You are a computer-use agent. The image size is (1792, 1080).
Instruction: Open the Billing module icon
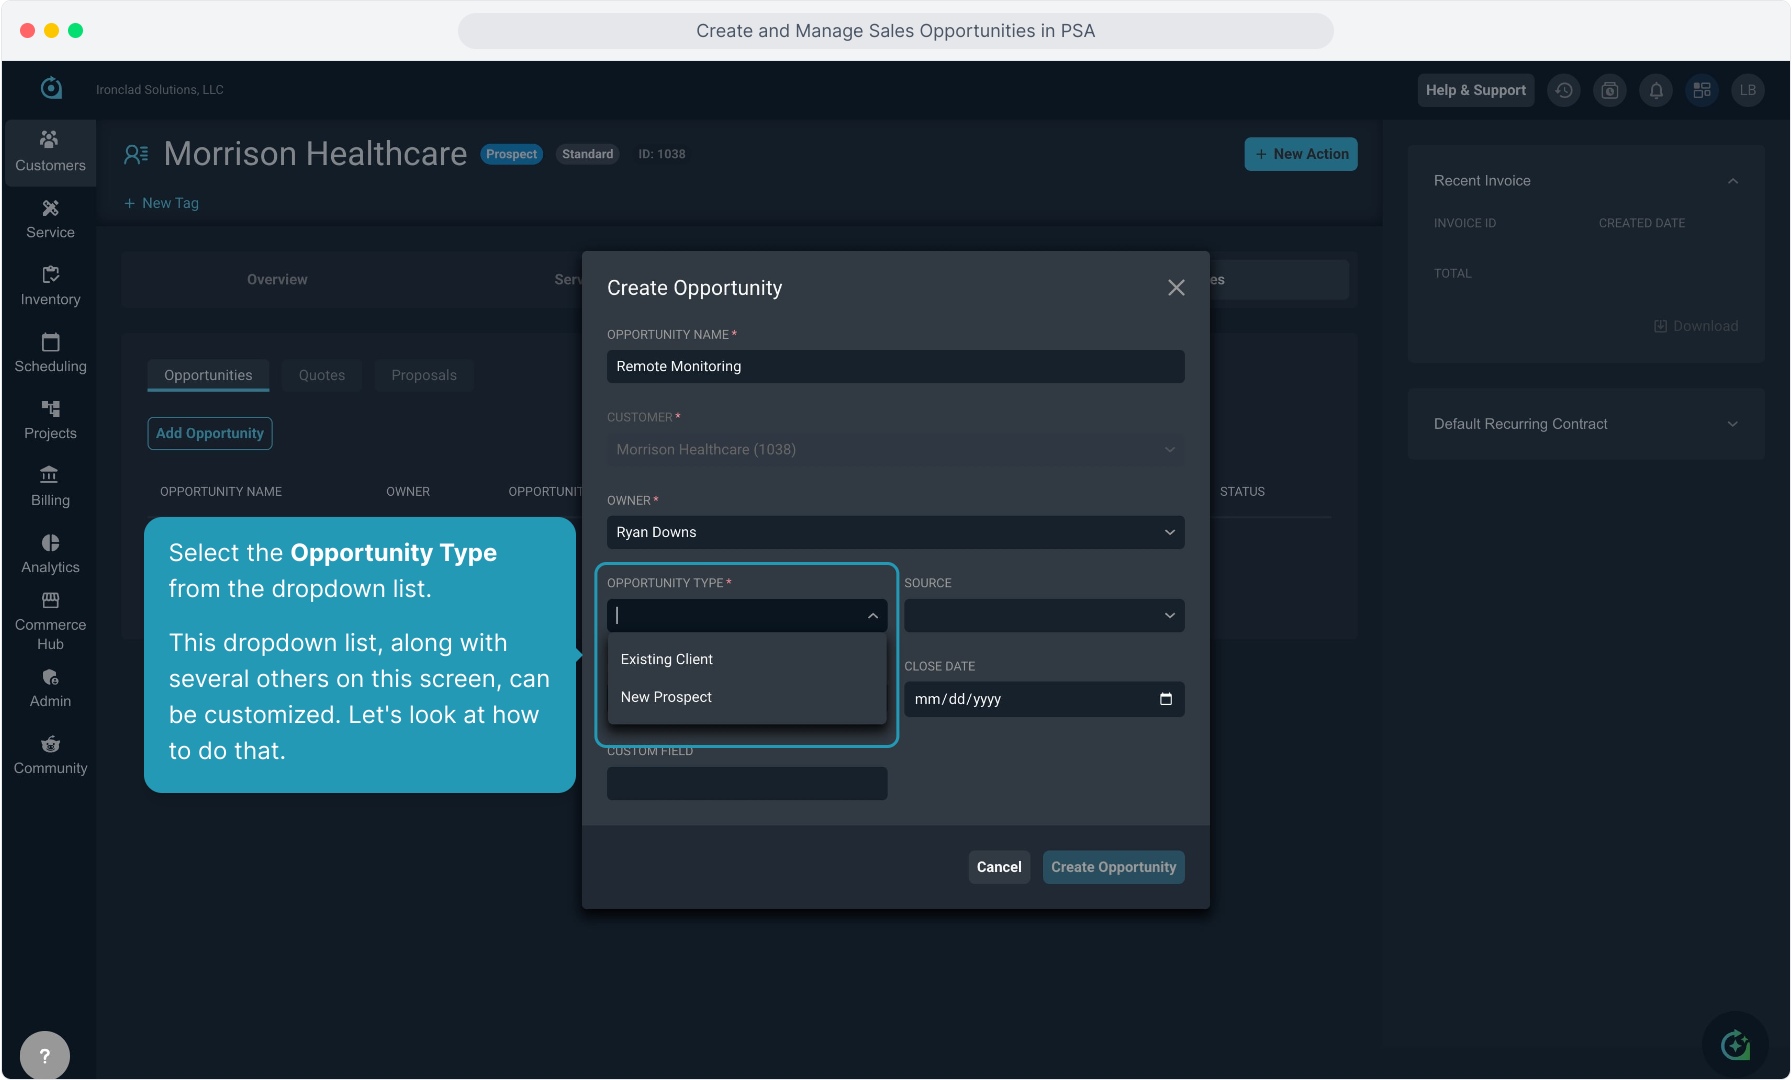(x=50, y=487)
